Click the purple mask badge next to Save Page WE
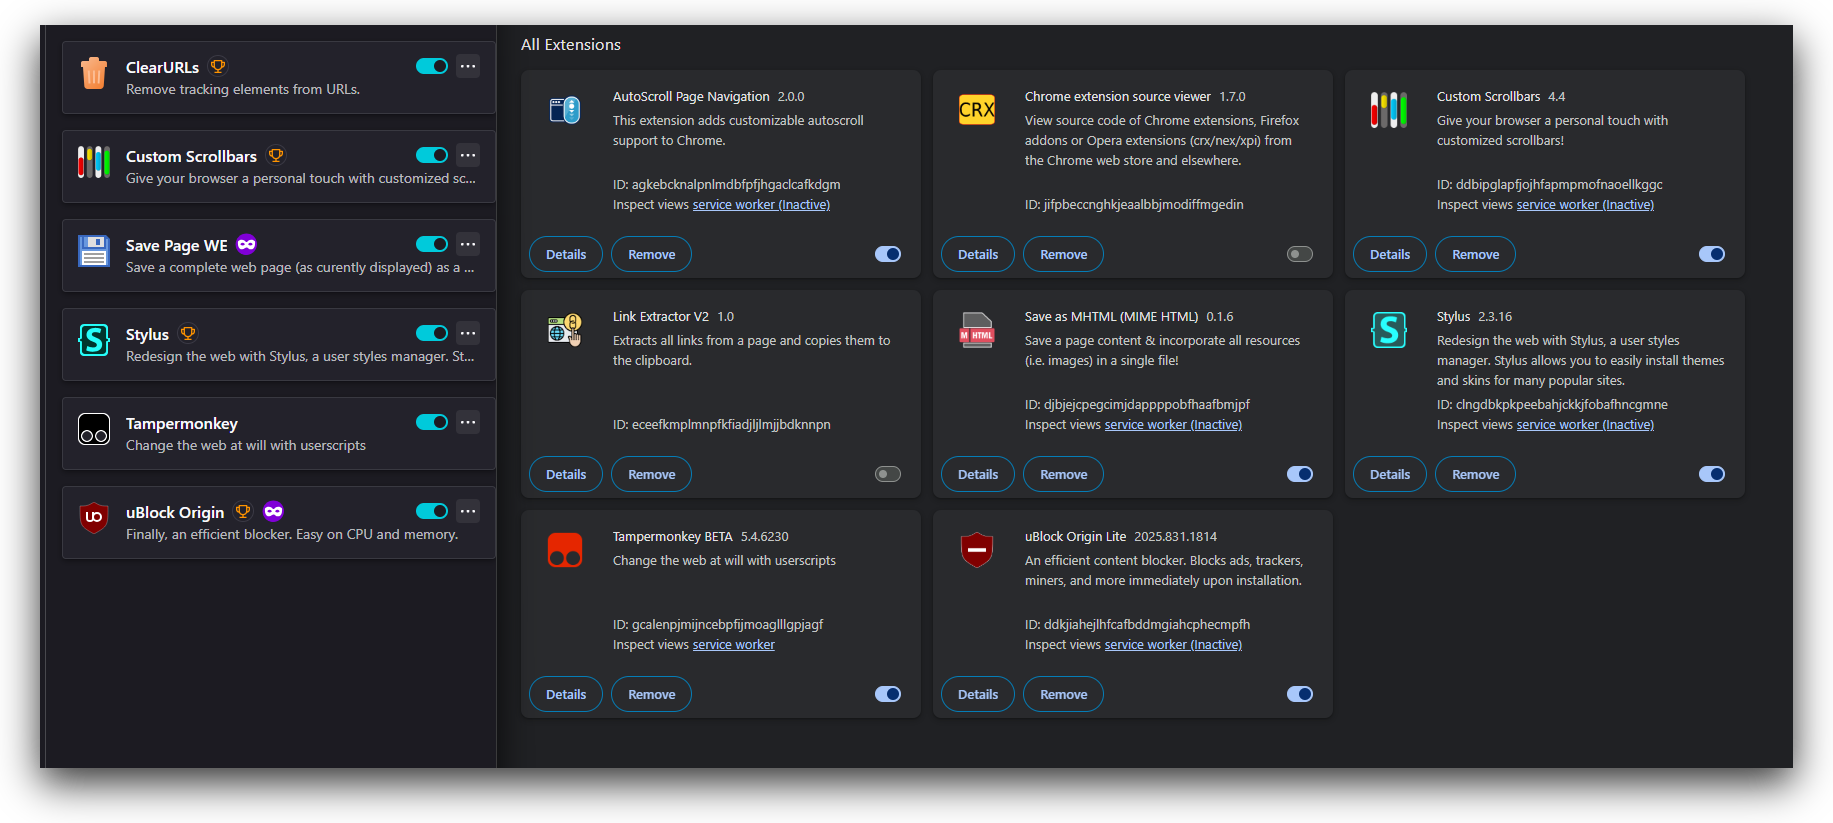 coord(246,245)
